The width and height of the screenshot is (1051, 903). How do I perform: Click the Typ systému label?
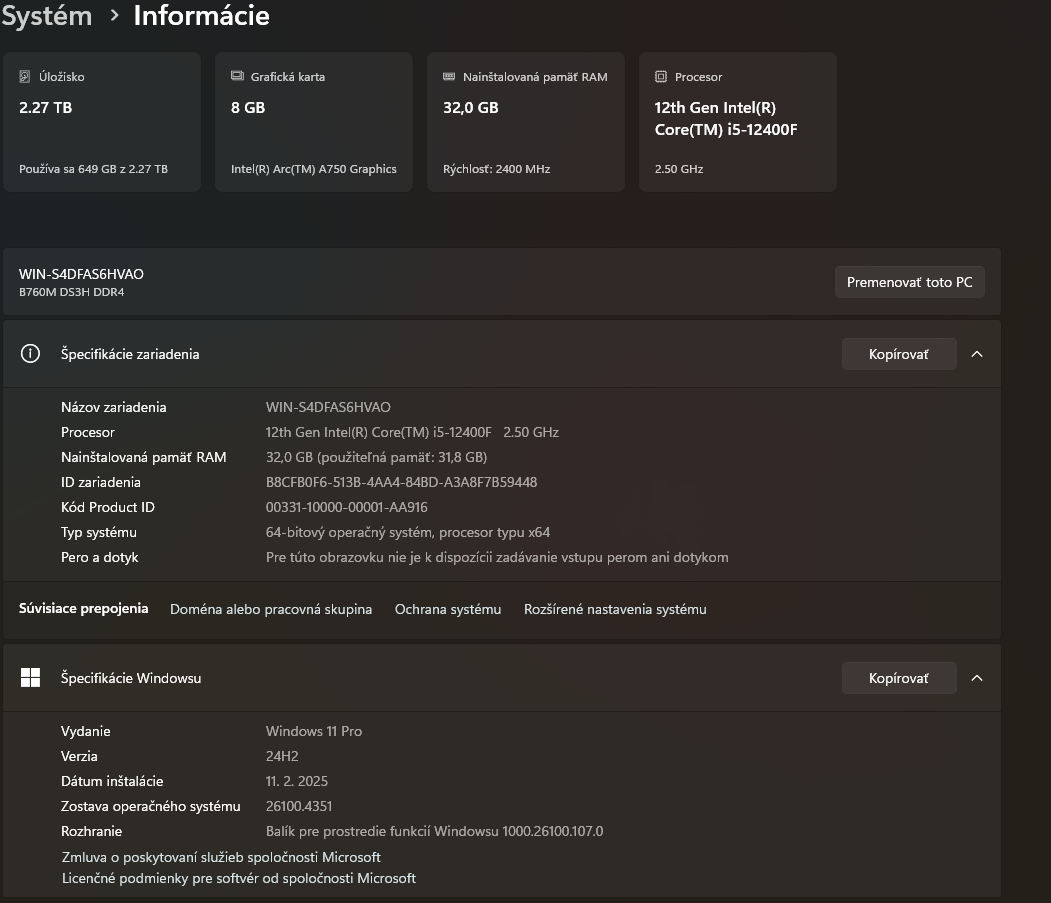pyautogui.click(x=99, y=532)
